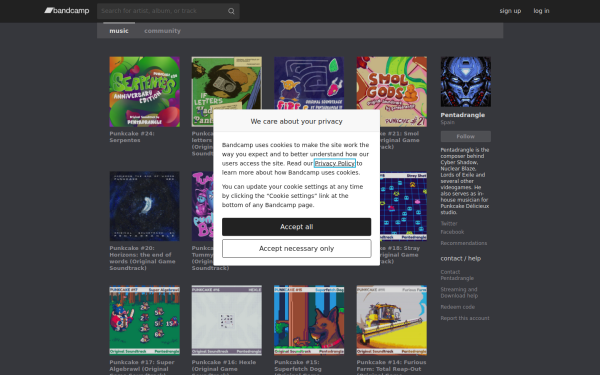This screenshot has height=375, width=600.
Task: Focus the artist, album, or track search field
Action: pyautogui.click(x=168, y=11)
